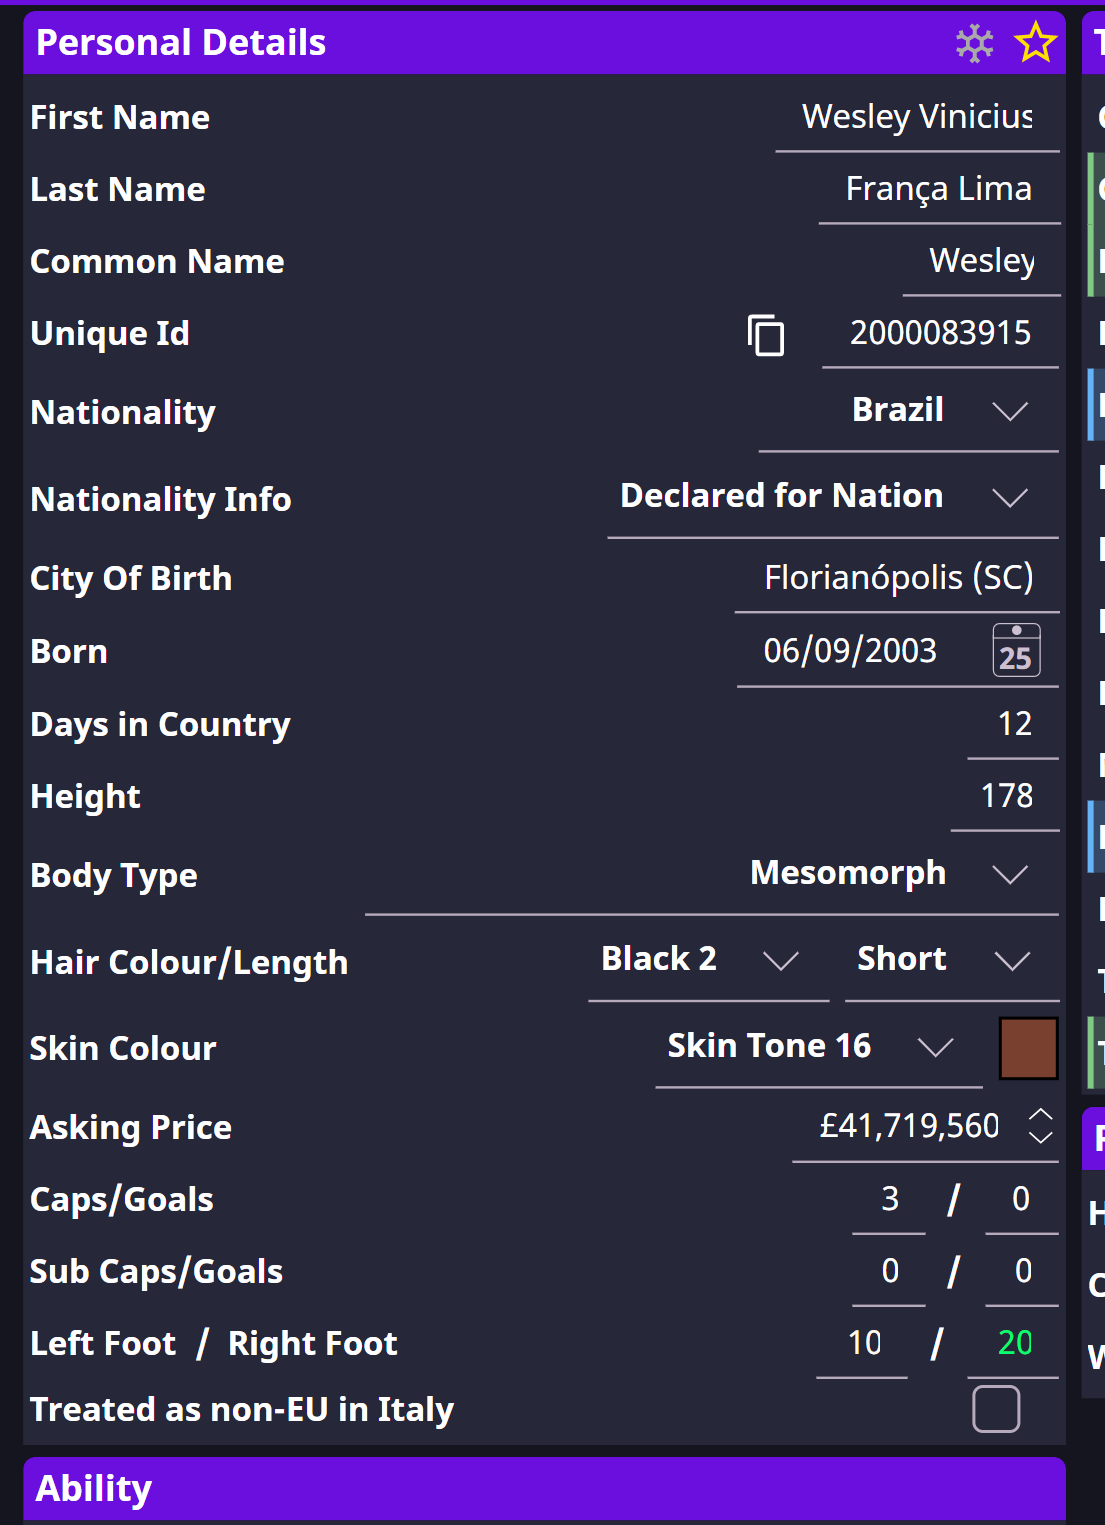Open the Body Type dropdown
Image resolution: width=1105 pixels, height=1525 pixels.
(x=1008, y=873)
